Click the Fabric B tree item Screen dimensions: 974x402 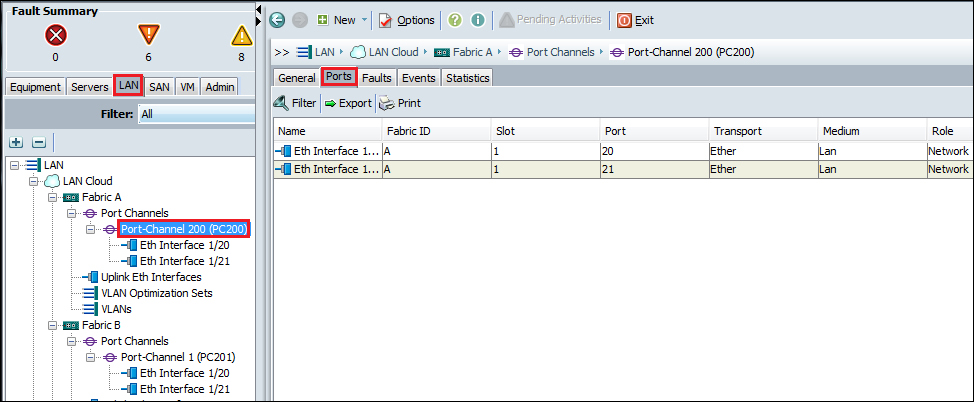[101, 325]
